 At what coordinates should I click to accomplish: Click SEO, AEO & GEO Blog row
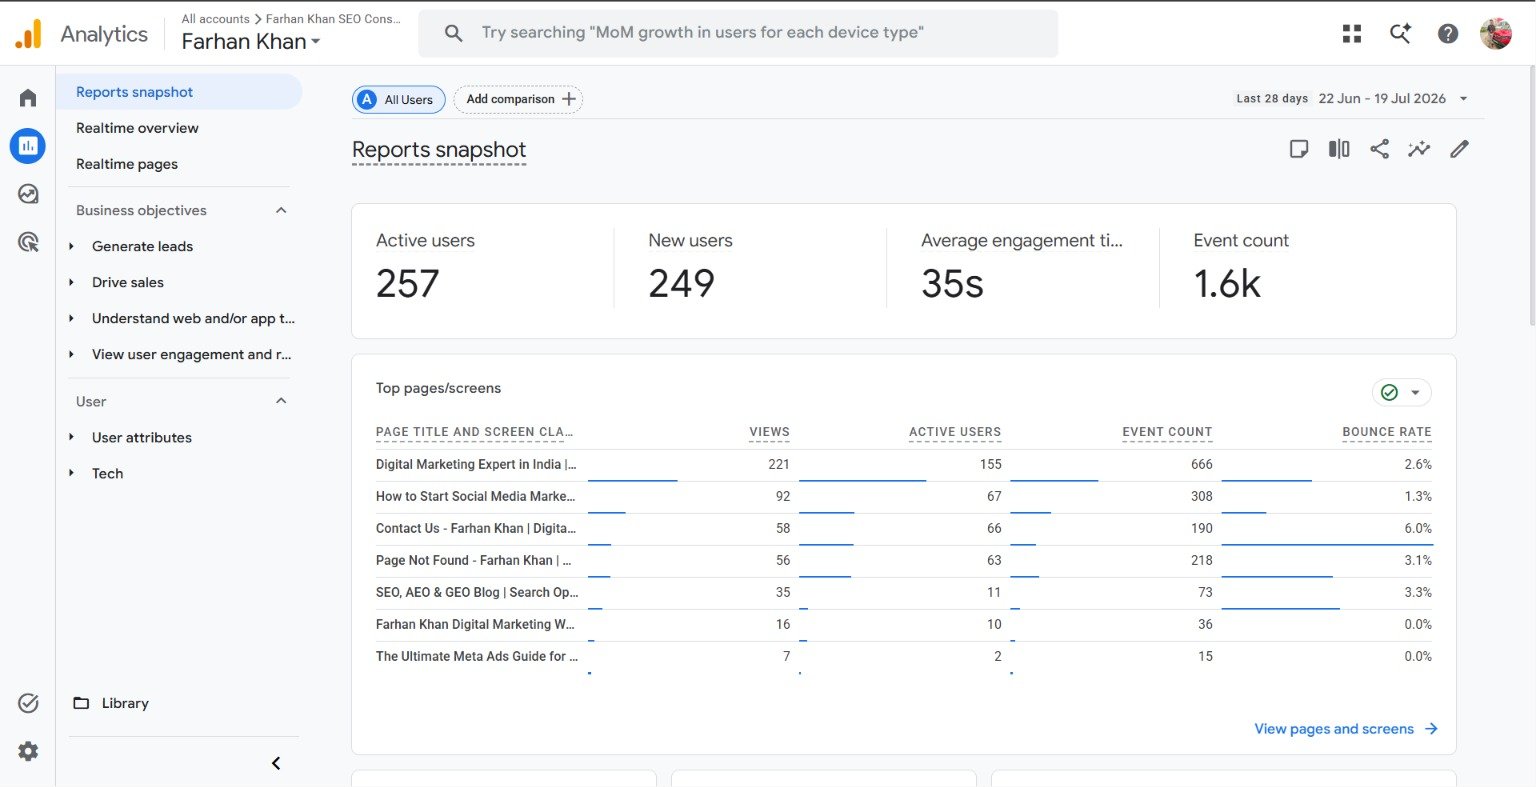(904, 593)
